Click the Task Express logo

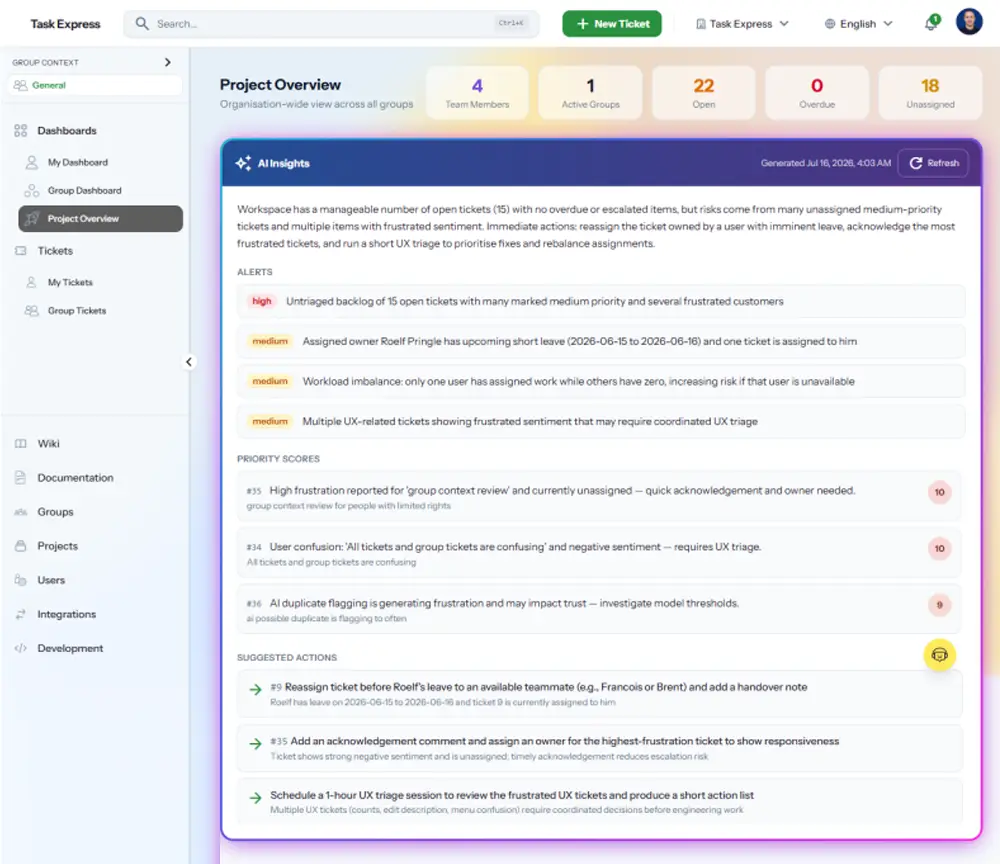point(65,24)
